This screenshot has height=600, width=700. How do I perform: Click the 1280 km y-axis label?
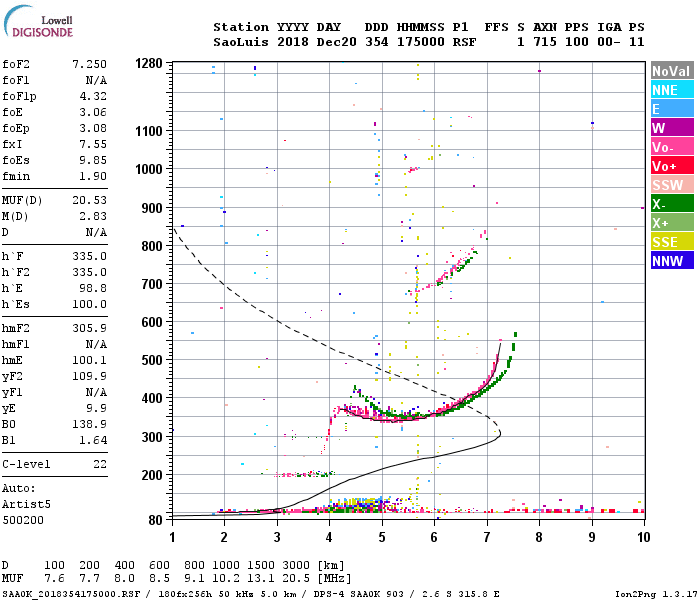tap(149, 63)
